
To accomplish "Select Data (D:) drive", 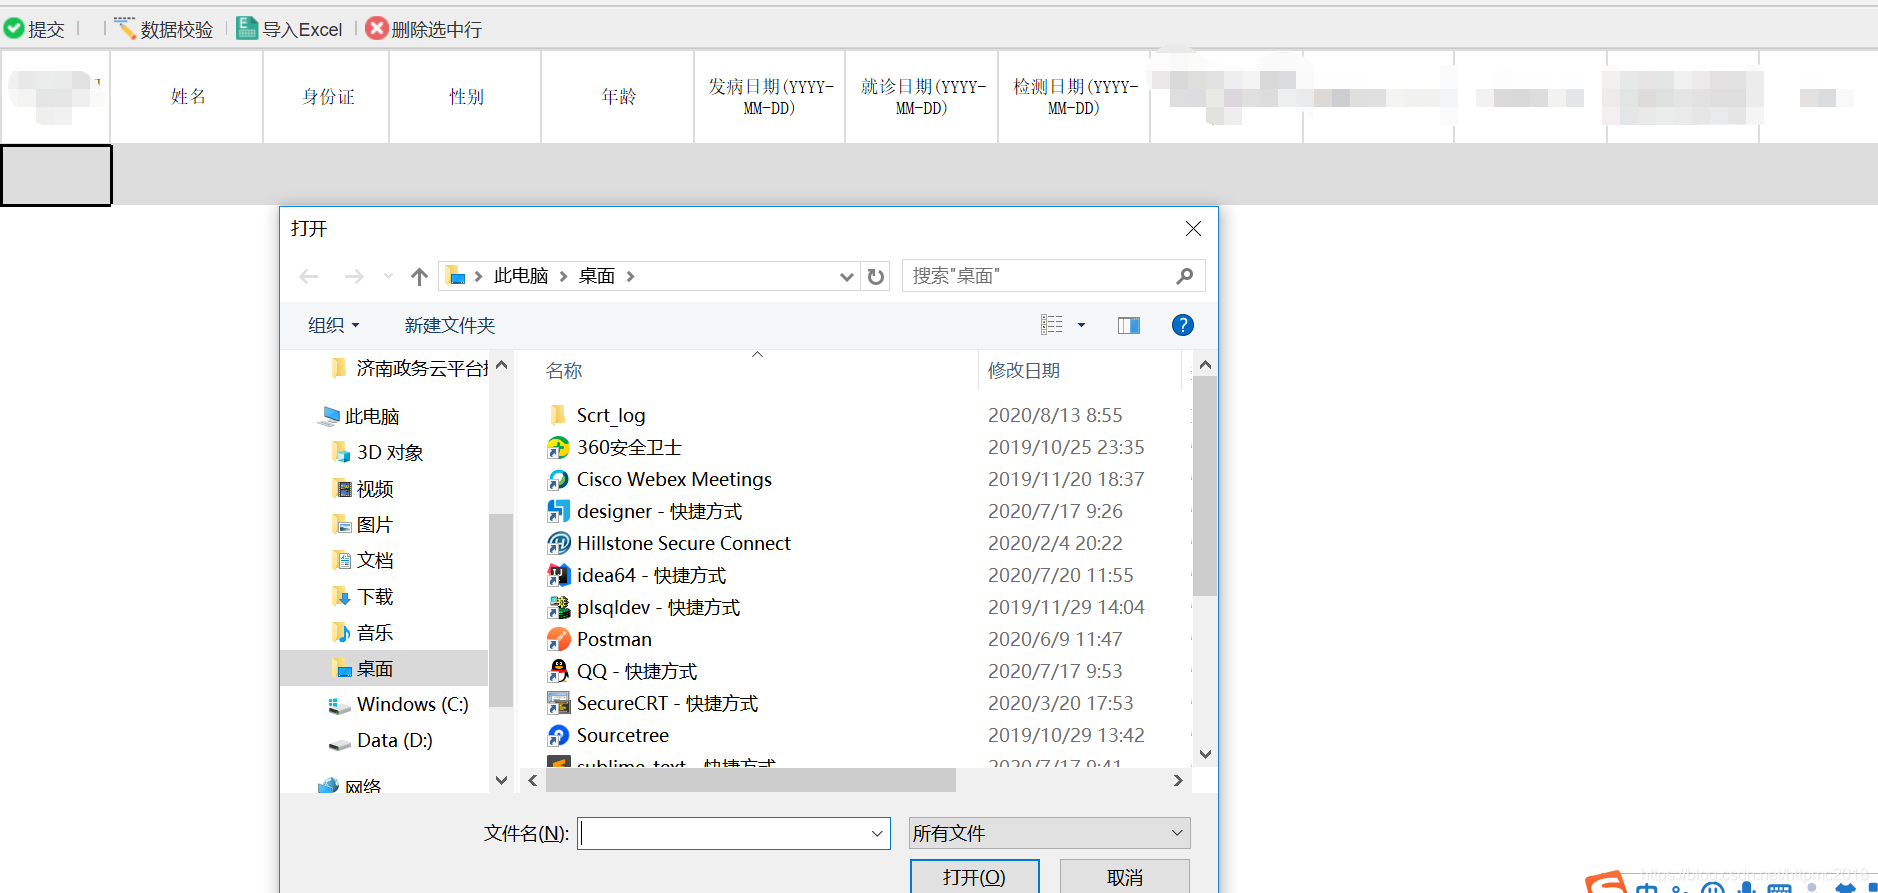I will 381,740.
